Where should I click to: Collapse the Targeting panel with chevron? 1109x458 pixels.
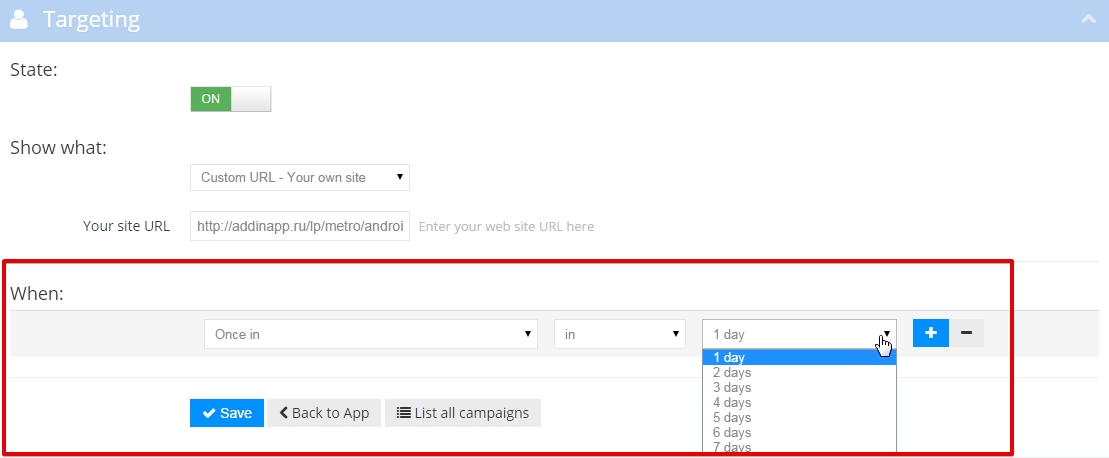1088,18
